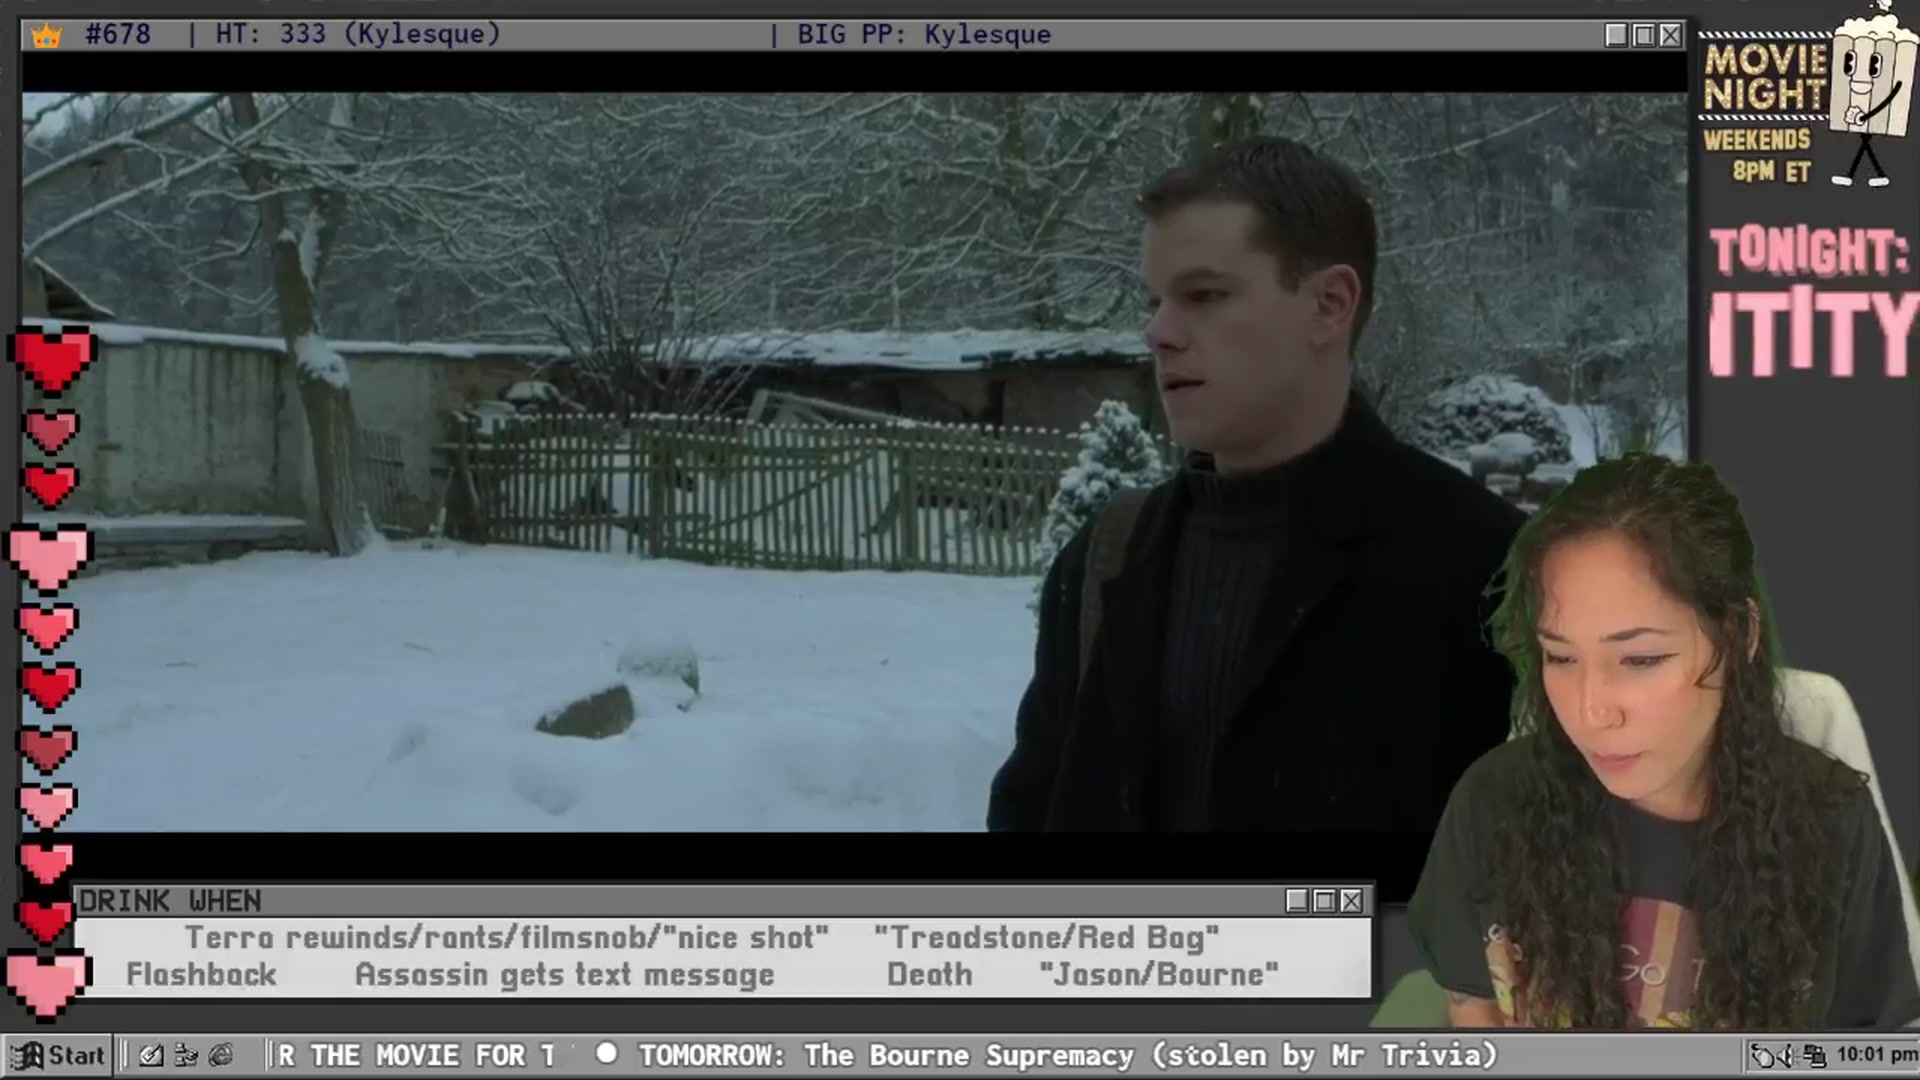Click the "TONIGHT:" heading text

1808,251
